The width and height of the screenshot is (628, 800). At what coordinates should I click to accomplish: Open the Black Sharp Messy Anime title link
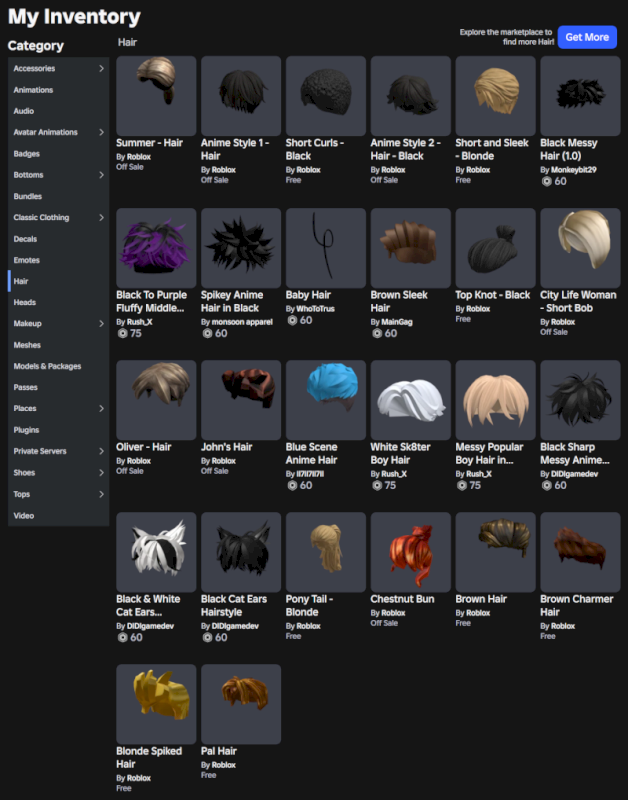pyautogui.click(x=575, y=454)
